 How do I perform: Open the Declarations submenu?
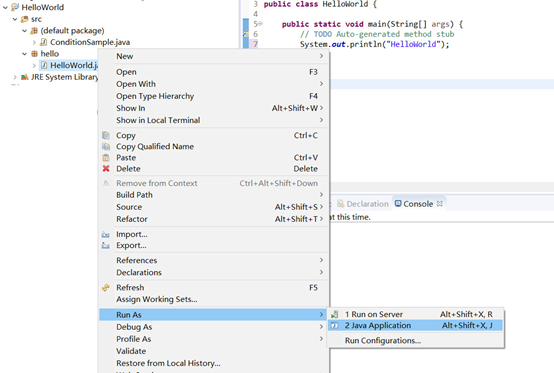pyautogui.click(x=213, y=272)
